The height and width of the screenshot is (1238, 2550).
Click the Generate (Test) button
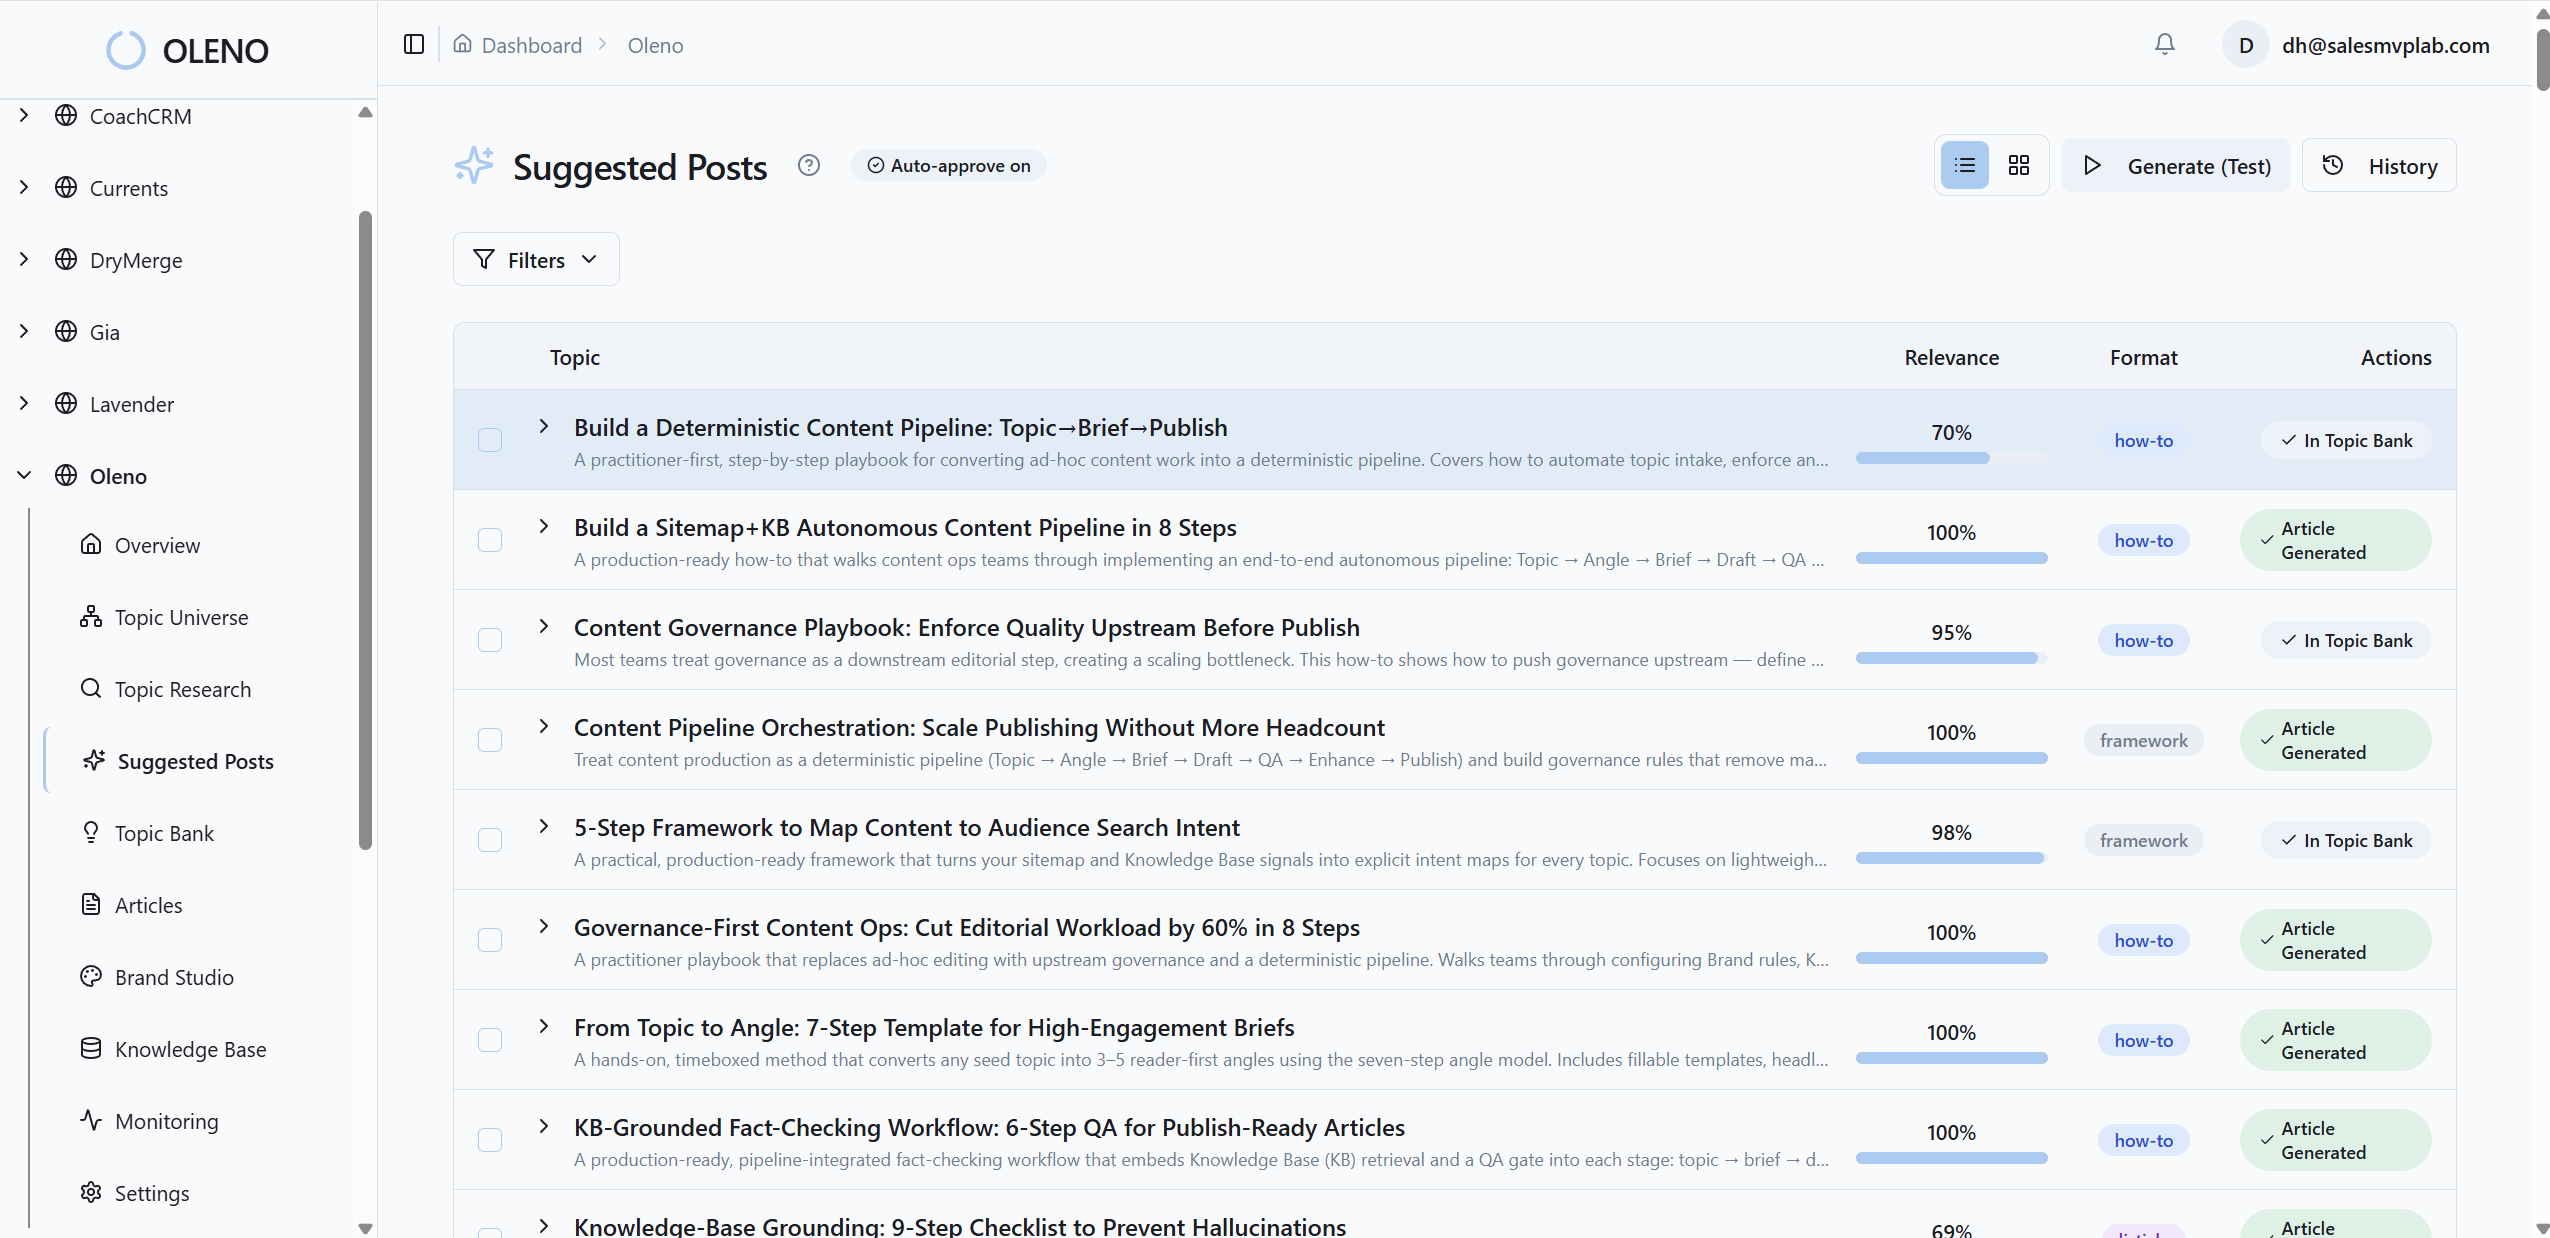2175,165
